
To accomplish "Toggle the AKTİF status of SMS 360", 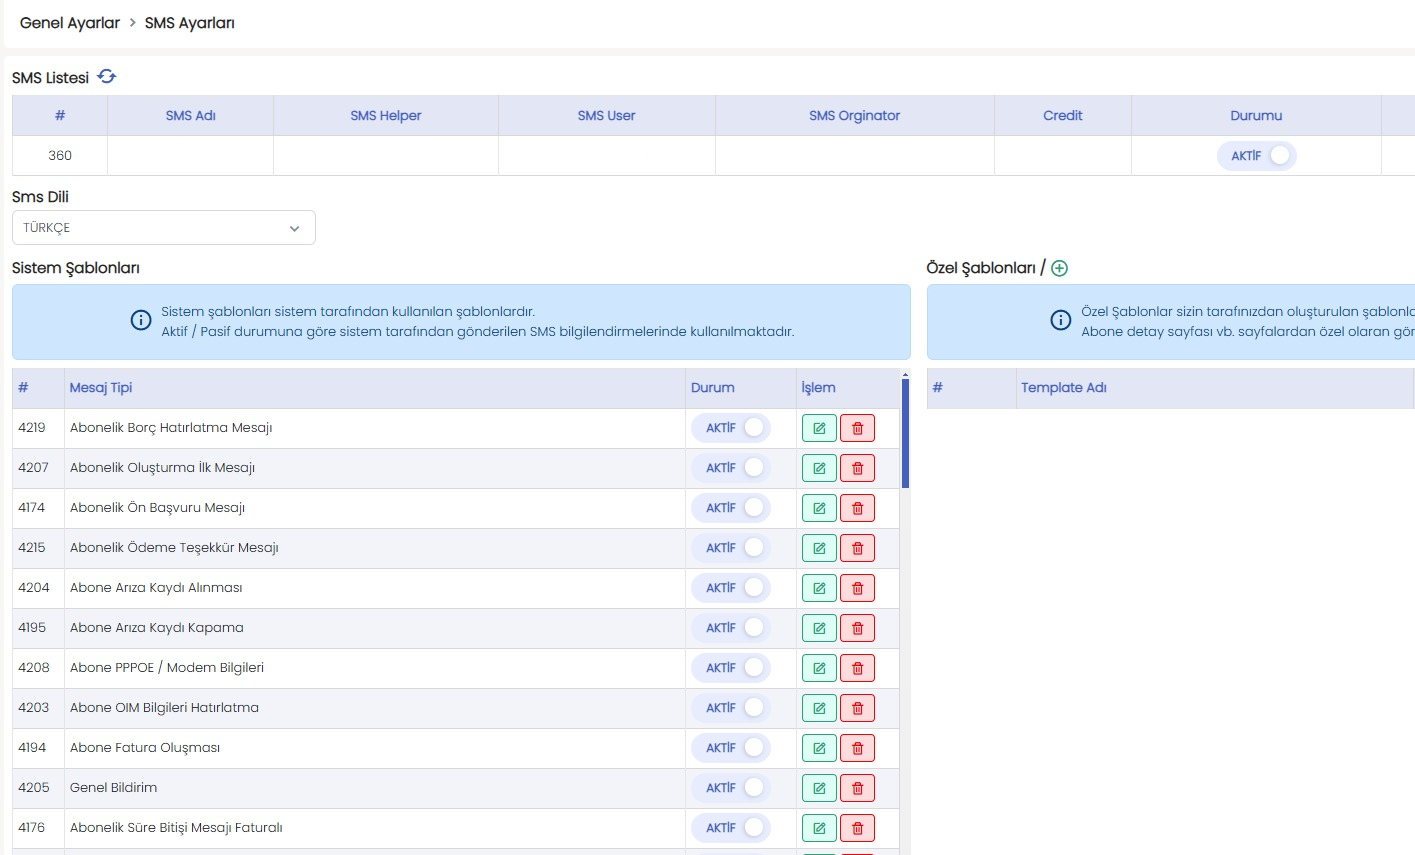I will [1256, 156].
